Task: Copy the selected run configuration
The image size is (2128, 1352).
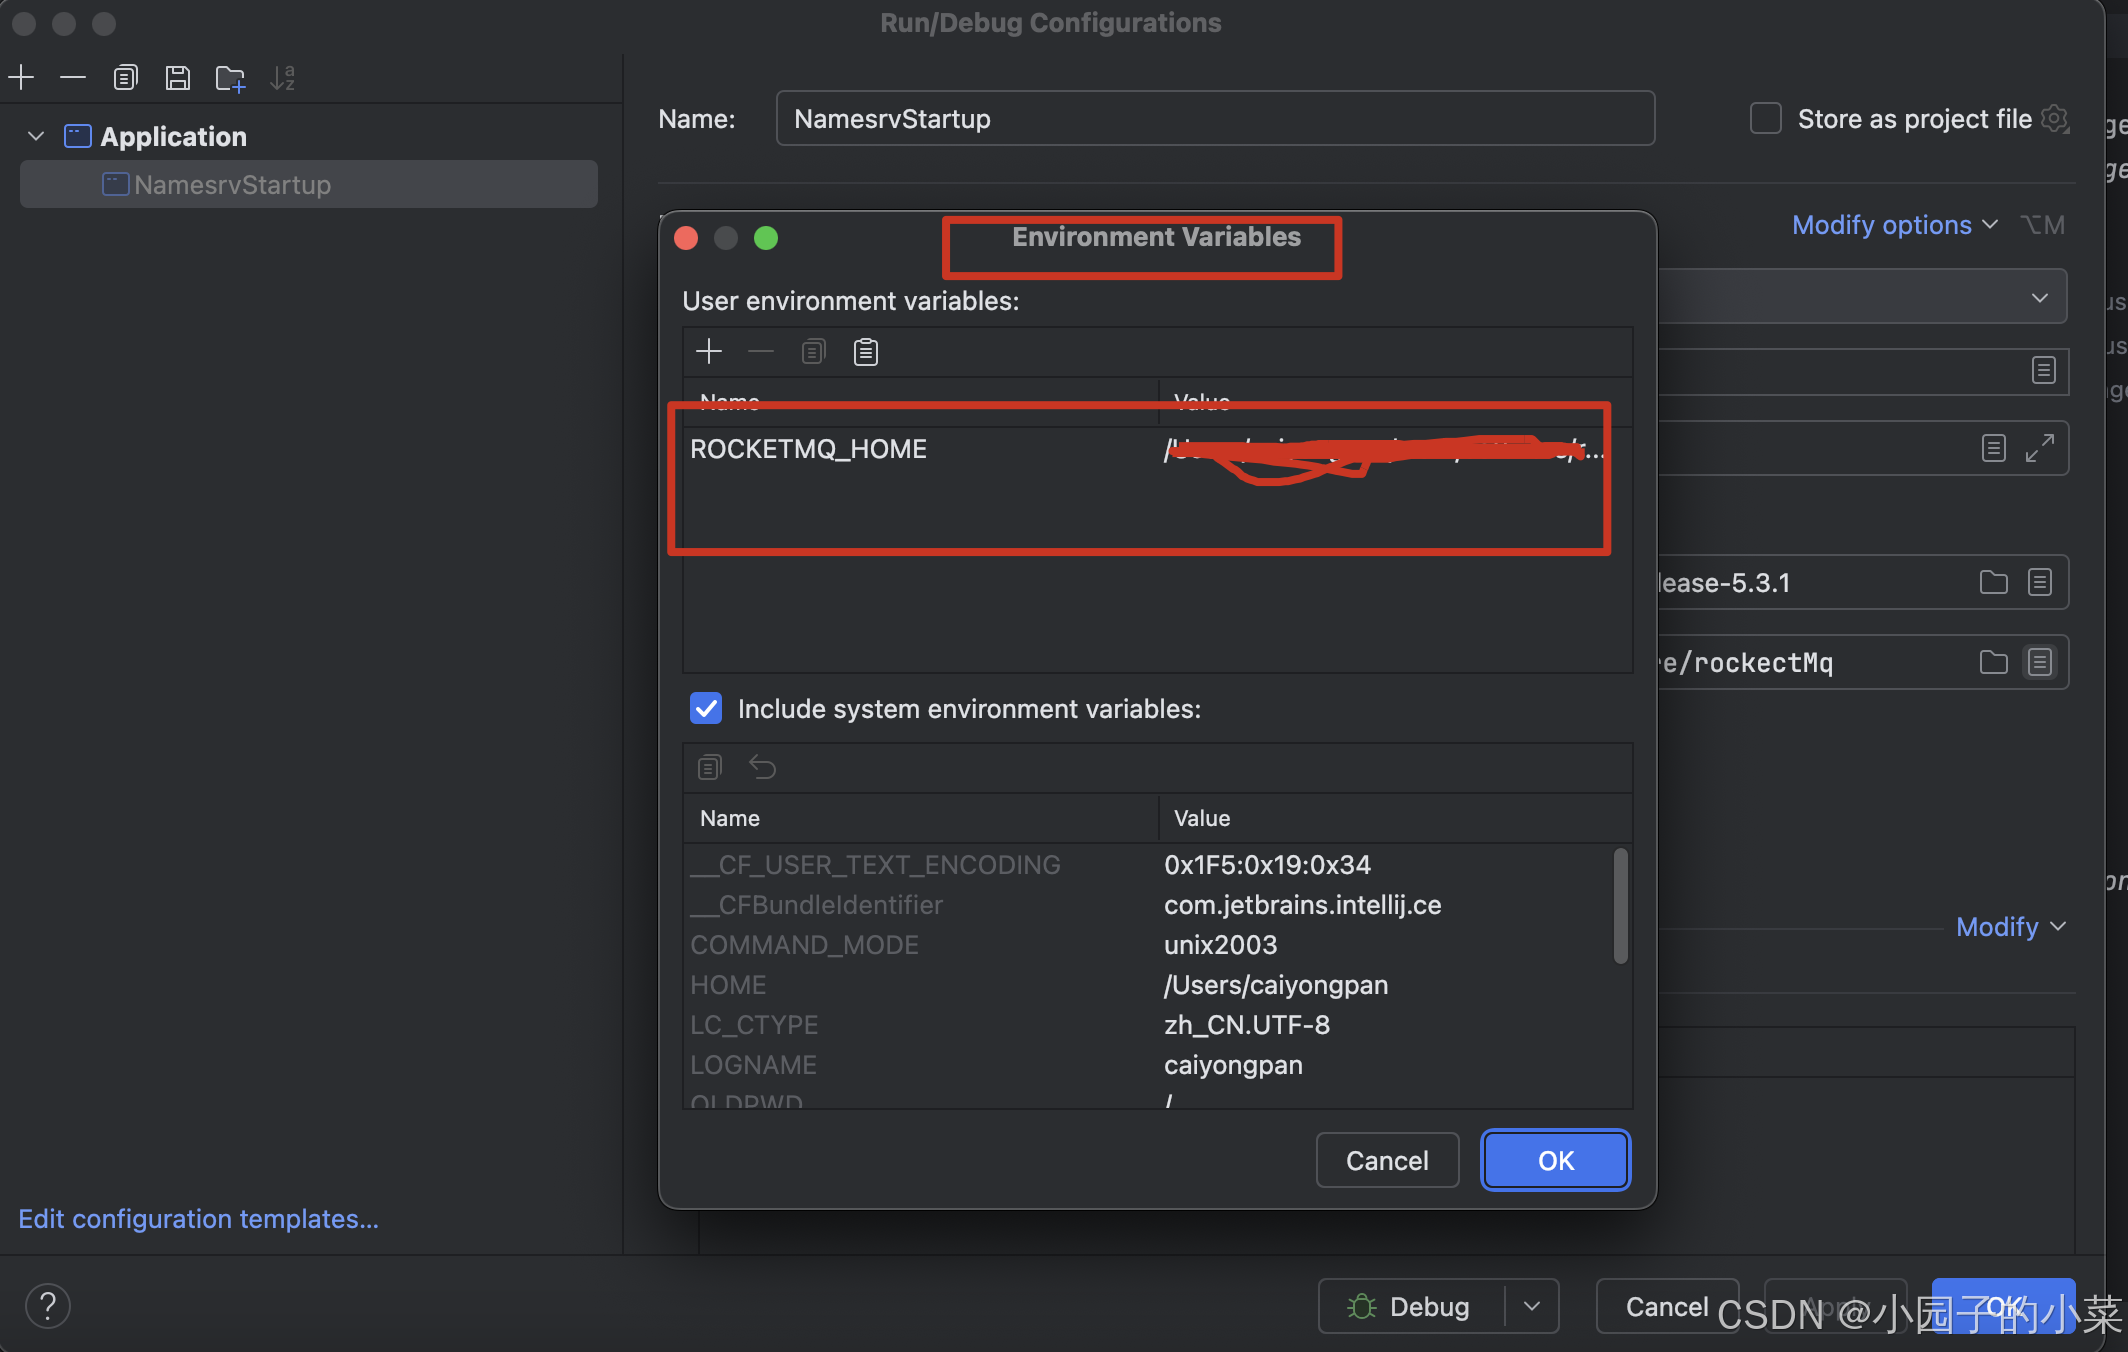Action: click(125, 77)
